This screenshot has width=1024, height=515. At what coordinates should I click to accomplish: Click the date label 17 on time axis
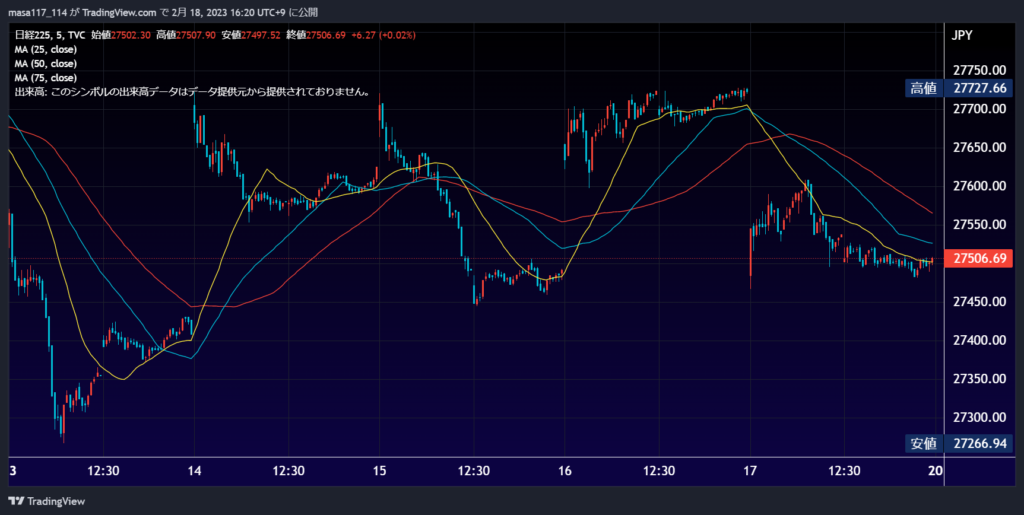point(750,471)
